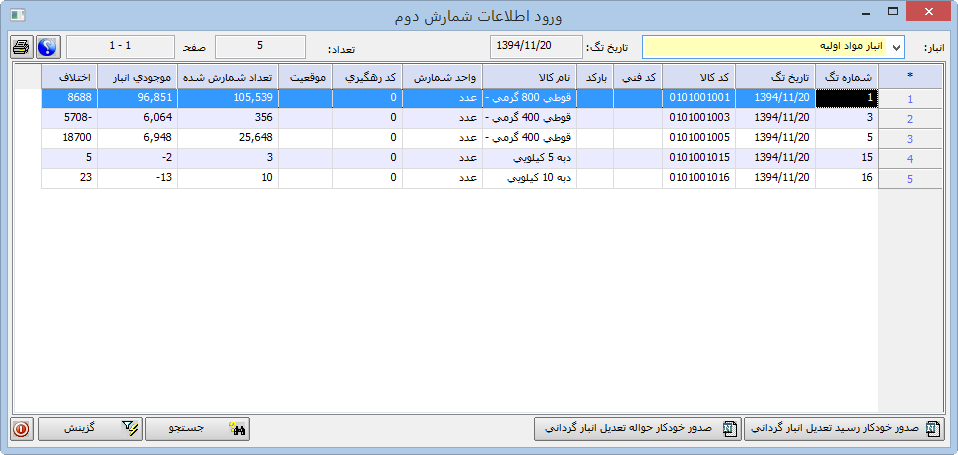Open the انبار warehouse dropdown arrow

(x=895, y=47)
